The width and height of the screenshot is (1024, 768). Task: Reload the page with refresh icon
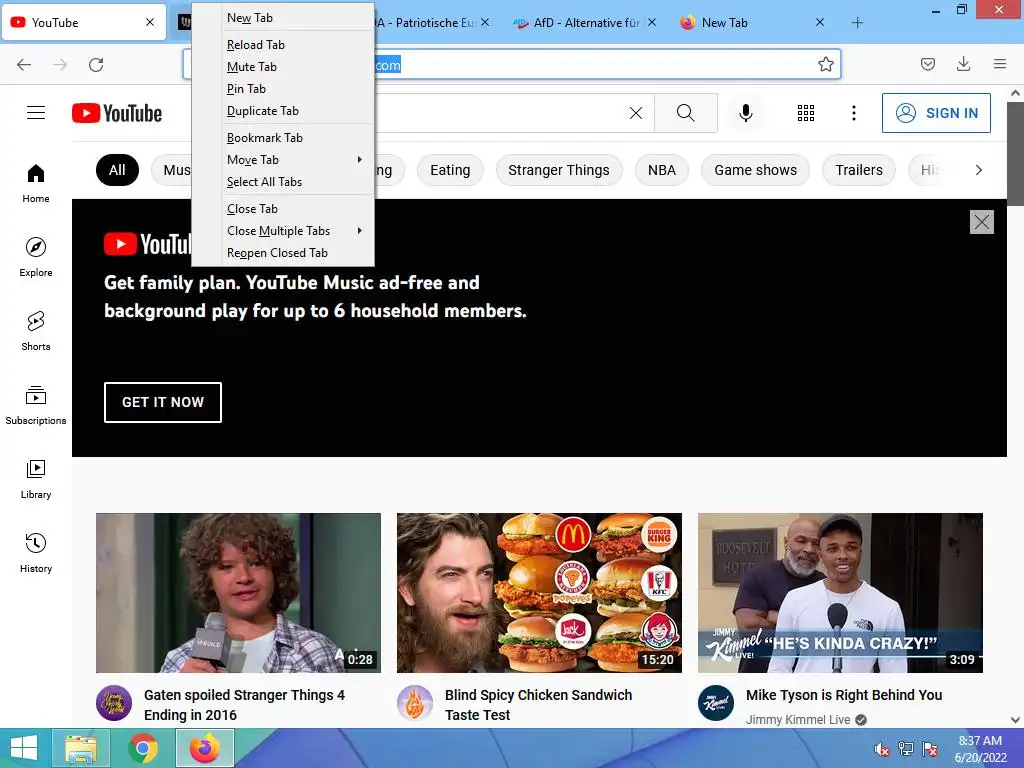pyautogui.click(x=96, y=65)
